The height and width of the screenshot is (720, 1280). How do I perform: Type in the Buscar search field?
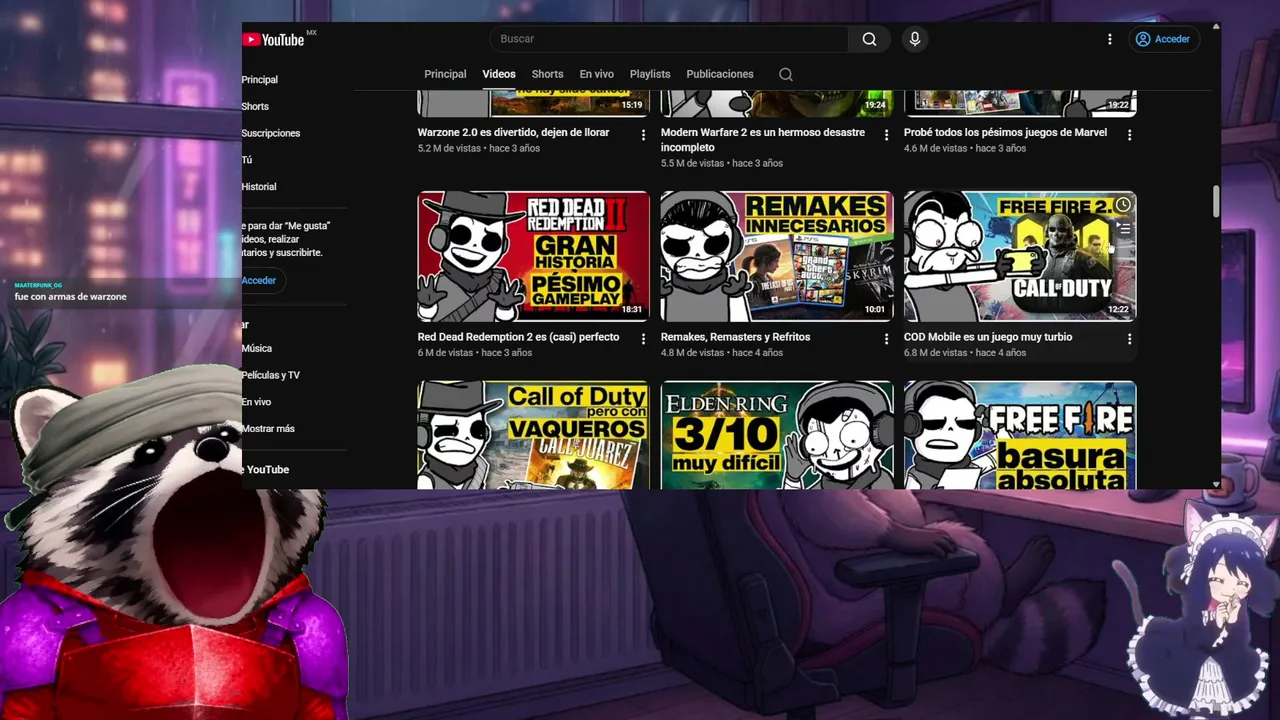[669, 39]
